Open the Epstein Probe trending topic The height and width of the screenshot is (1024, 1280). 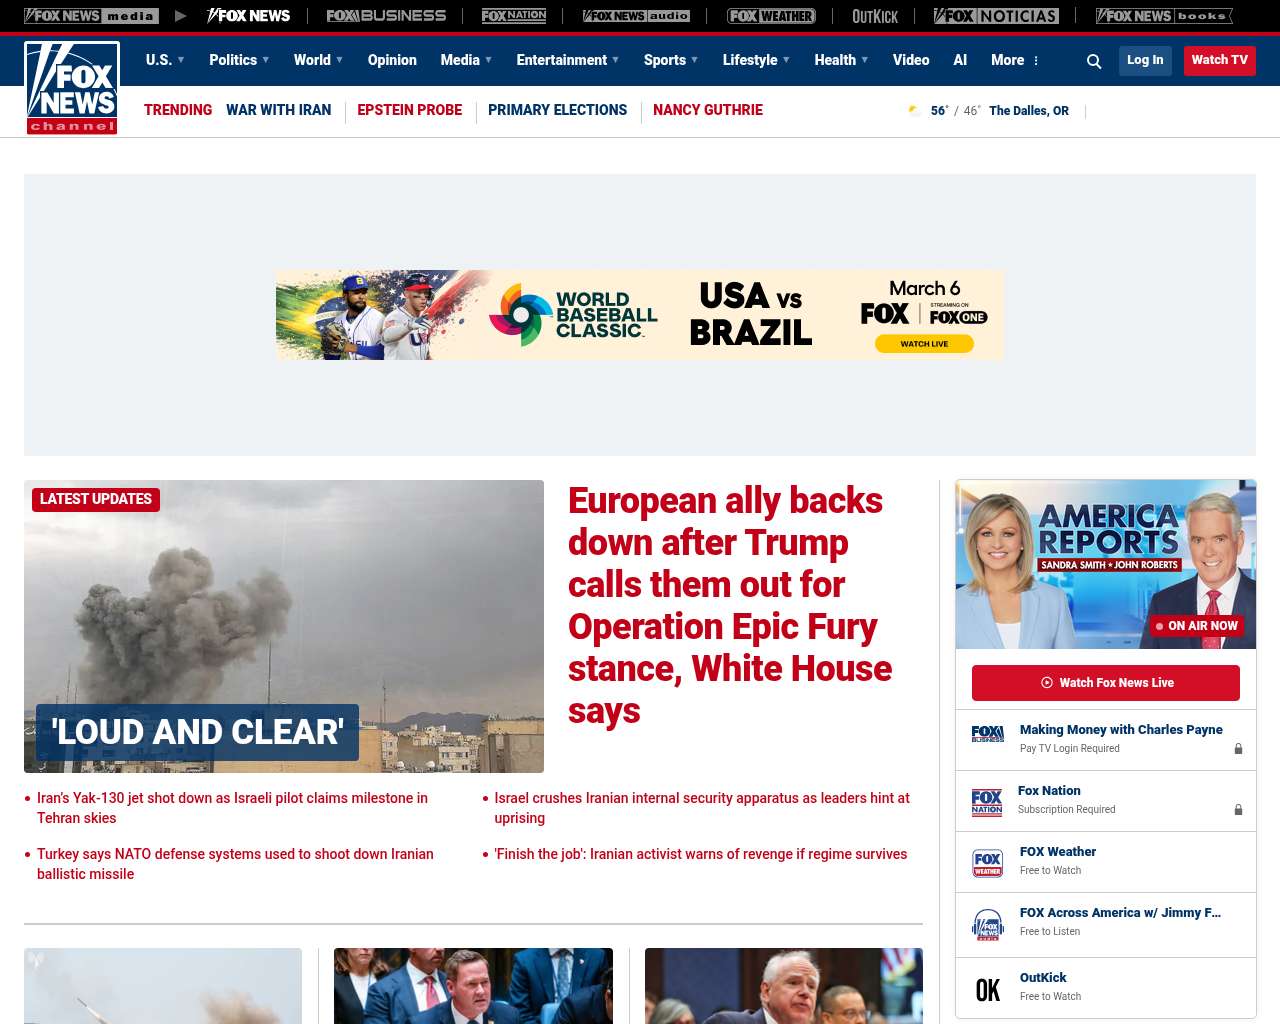coord(409,110)
